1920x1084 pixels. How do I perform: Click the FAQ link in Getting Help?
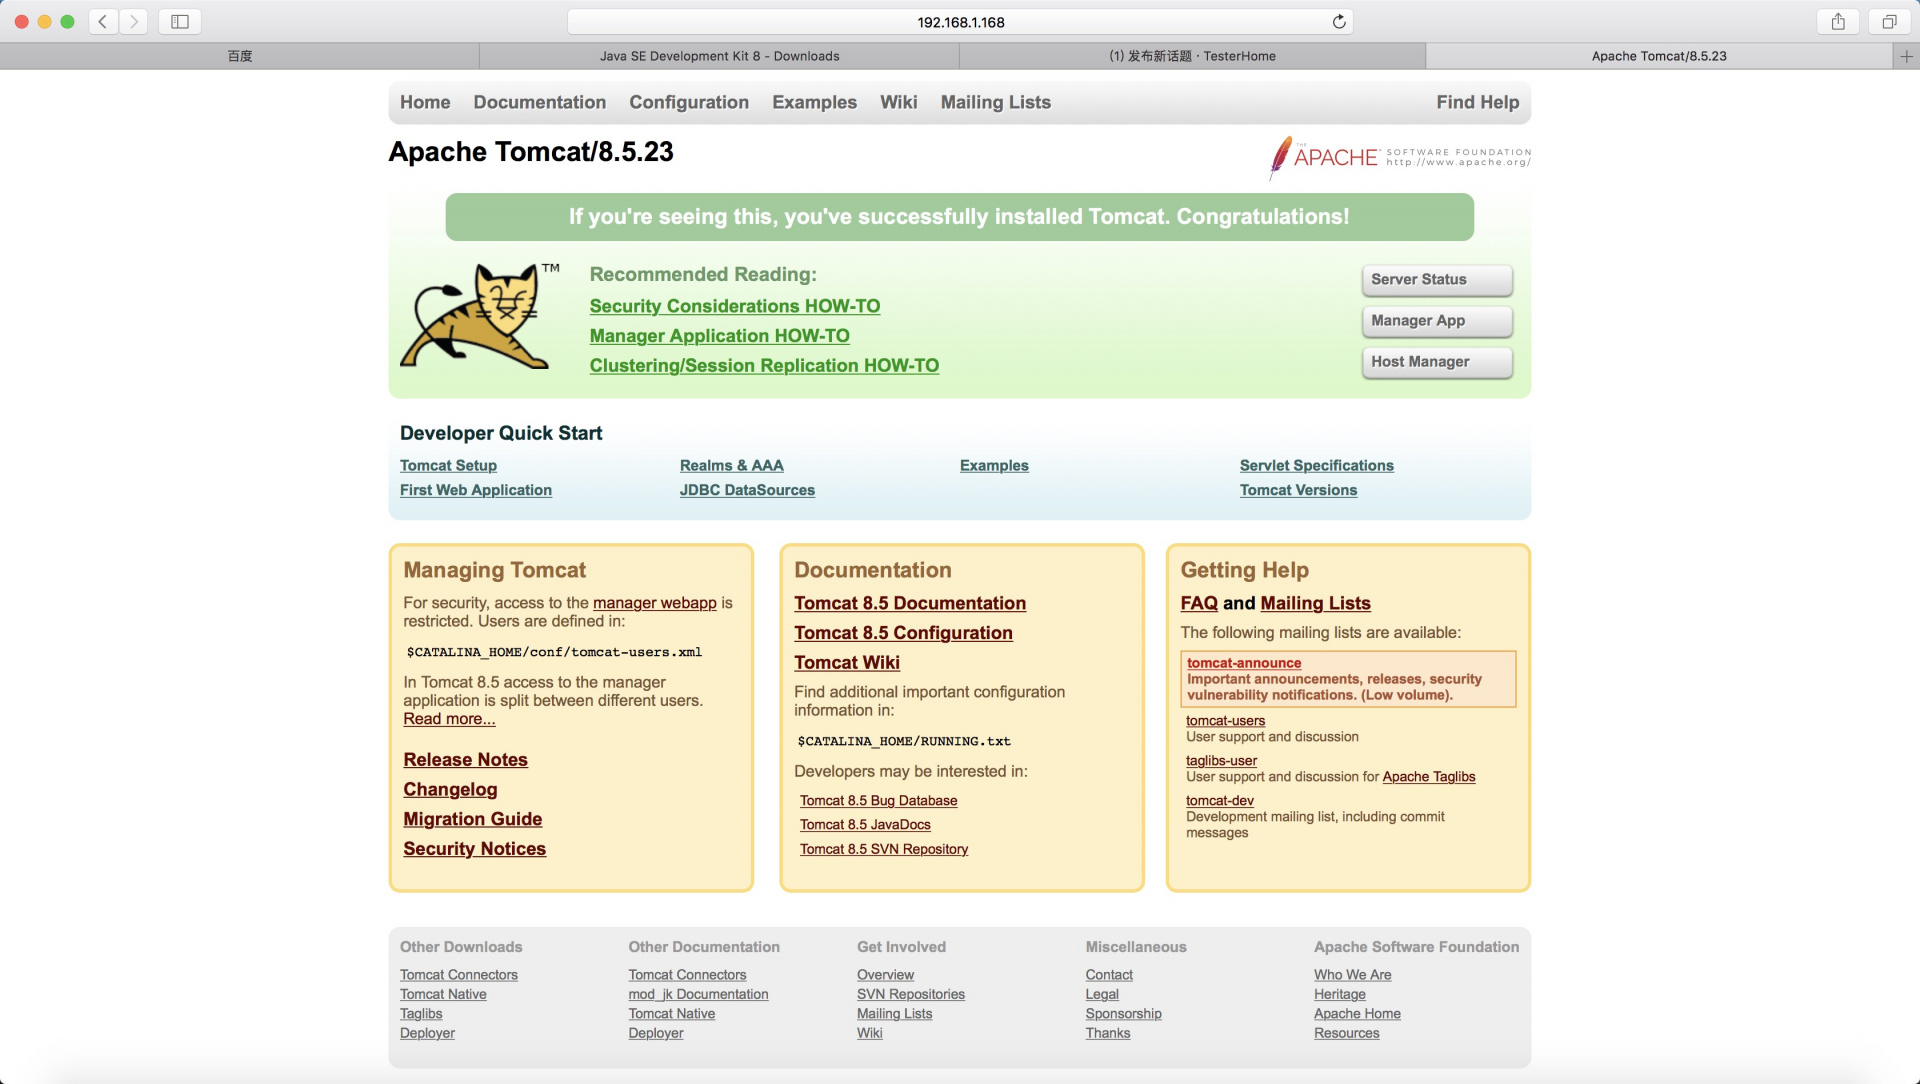point(1199,603)
